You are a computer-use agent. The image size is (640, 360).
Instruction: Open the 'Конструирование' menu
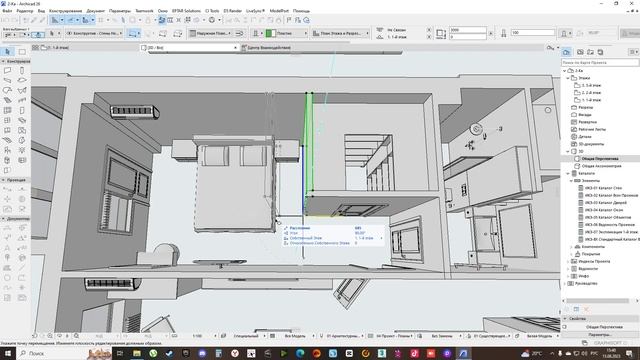[65, 11]
